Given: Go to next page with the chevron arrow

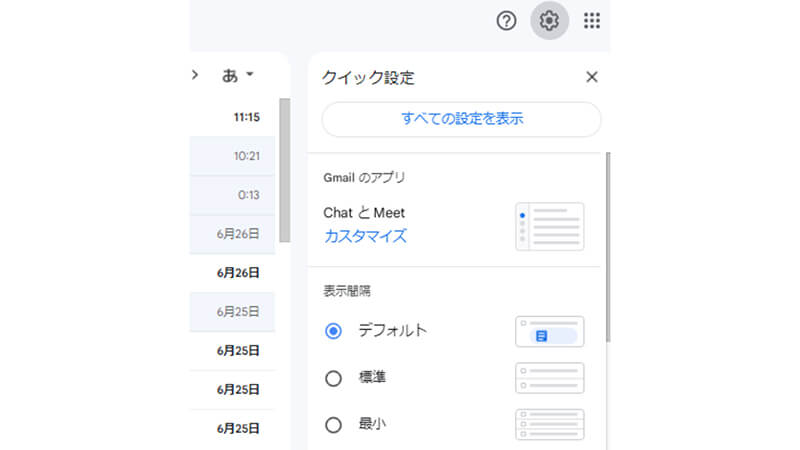Looking at the screenshot, I should 195,75.
